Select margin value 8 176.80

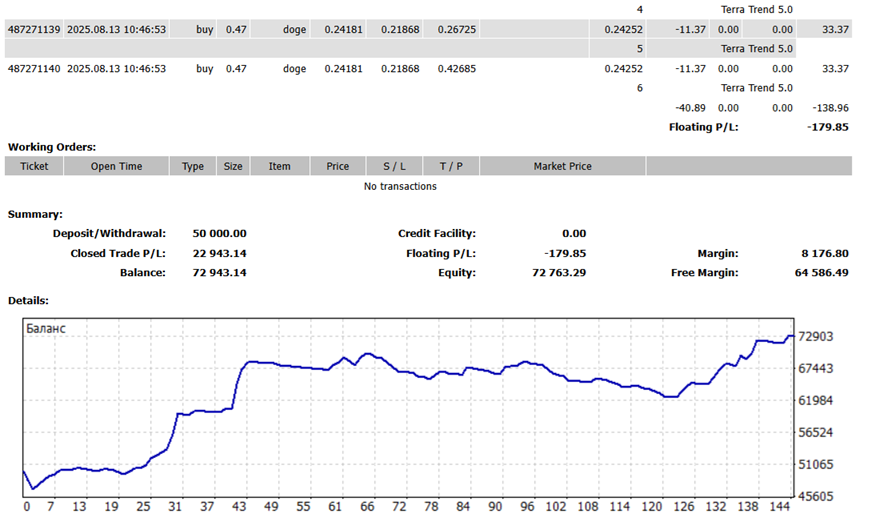pos(825,253)
